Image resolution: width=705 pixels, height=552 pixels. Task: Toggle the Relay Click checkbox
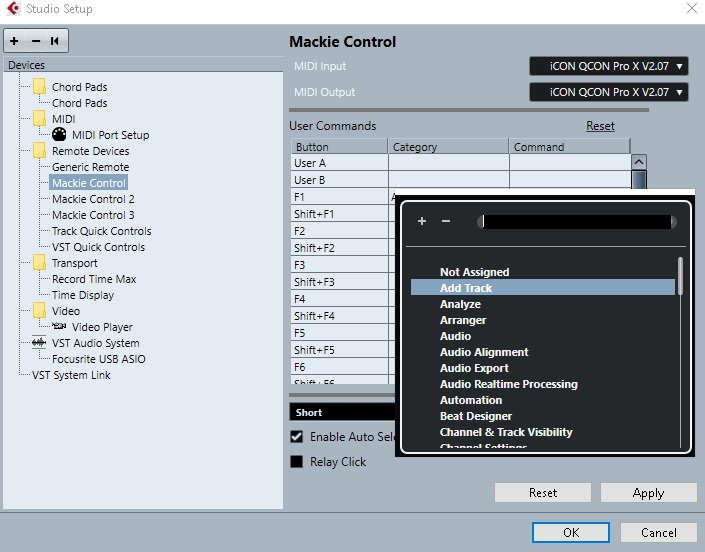pyautogui.click(x=297, y=462)
